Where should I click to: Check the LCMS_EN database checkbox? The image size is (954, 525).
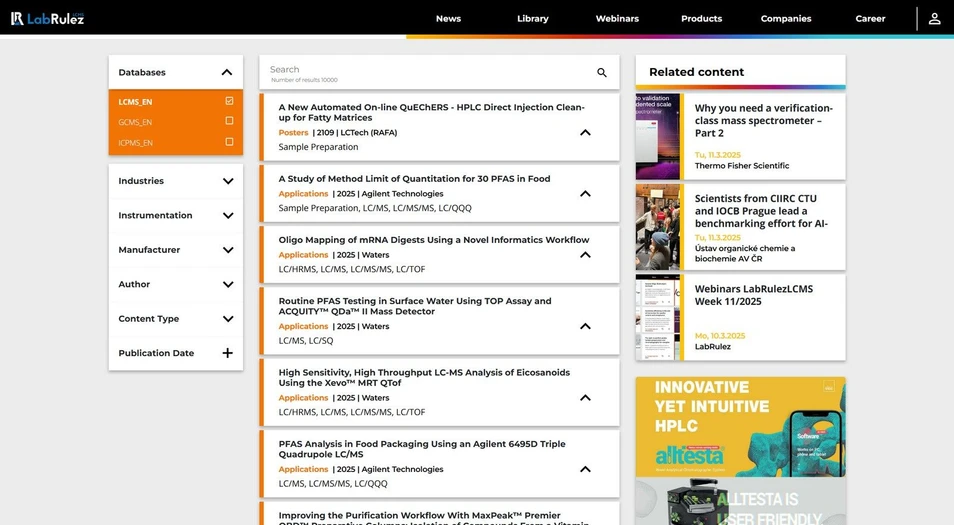click(x=229, y=101)
